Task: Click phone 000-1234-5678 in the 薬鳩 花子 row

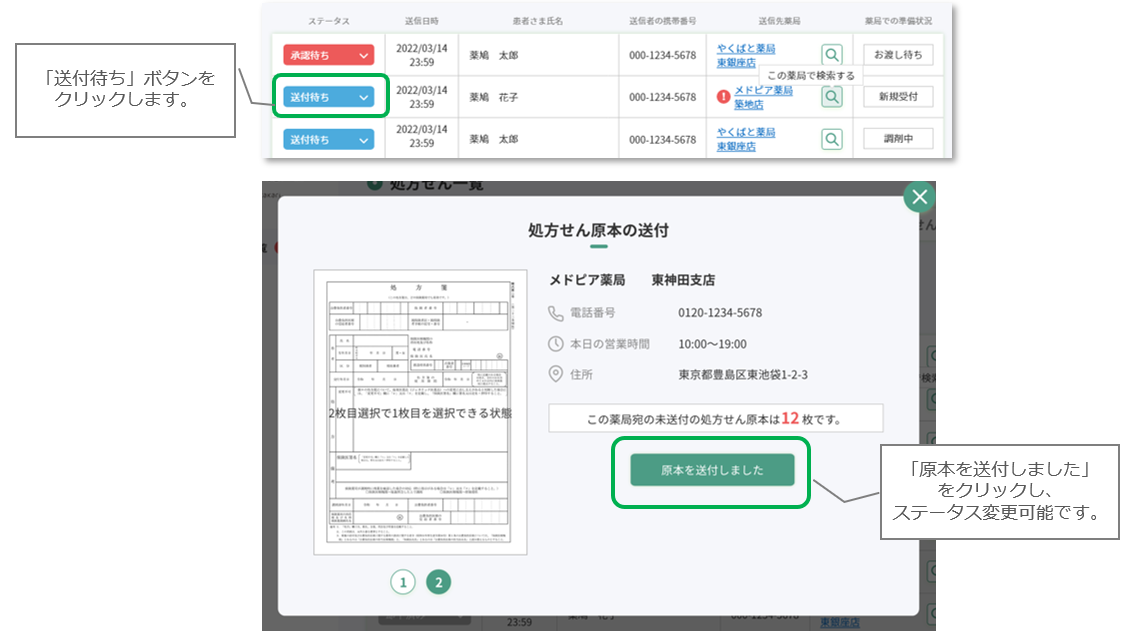Action: (x=662, y=97)
